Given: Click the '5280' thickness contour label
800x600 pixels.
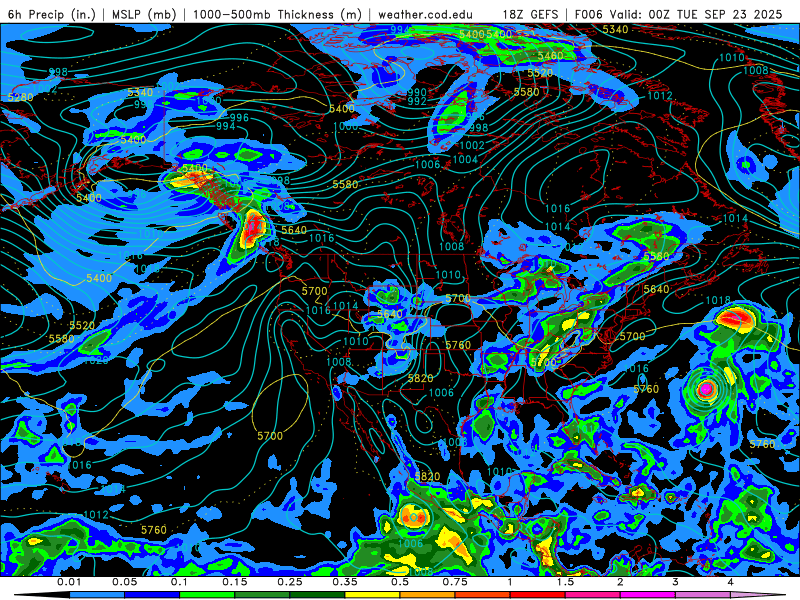Looking at the screenshot, I should pos(20,97).
